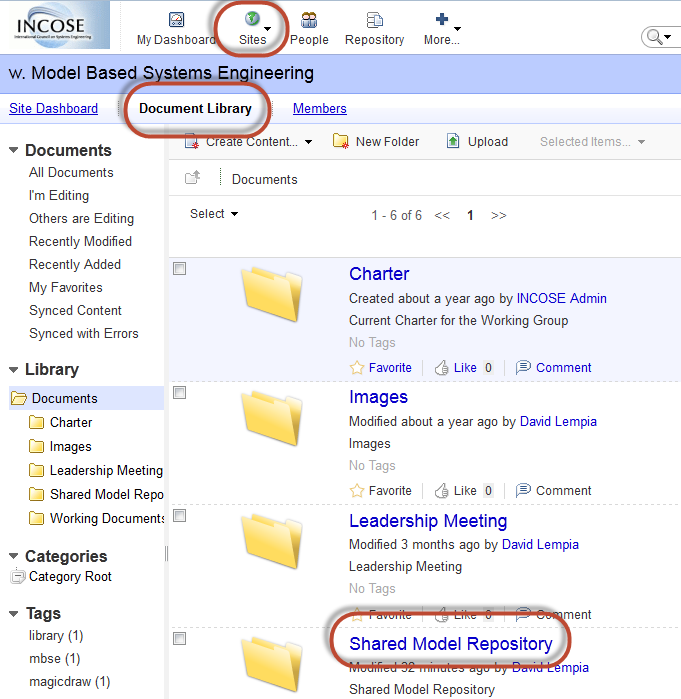This screenshot has width=681, height=699.
Task: Click Like thumb icon for Charter
Action: (441, 368)
